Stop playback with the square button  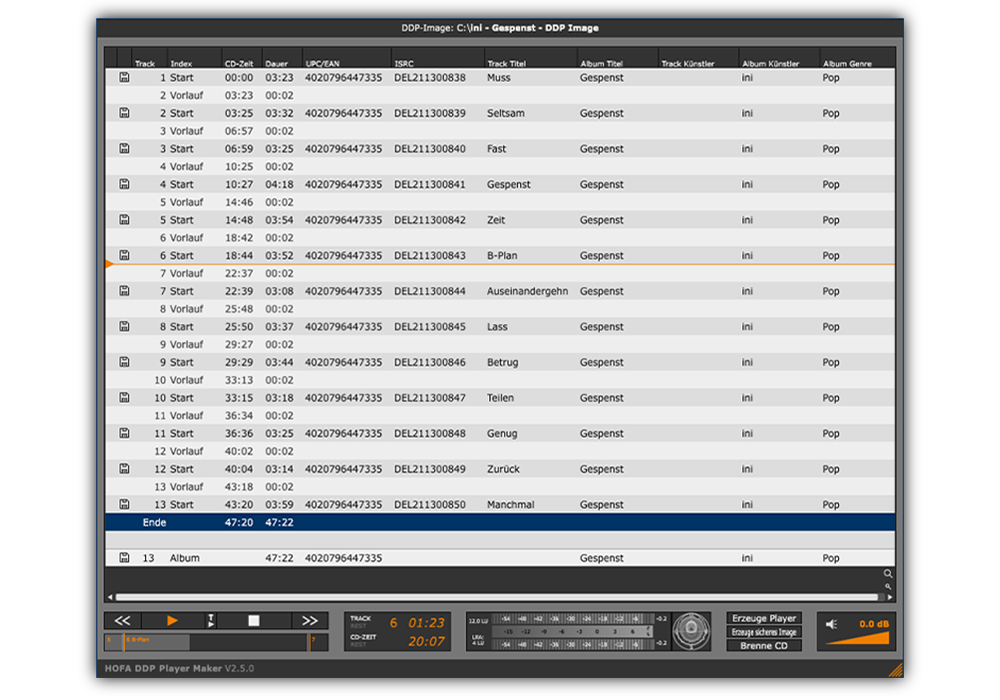coord(254,621)
